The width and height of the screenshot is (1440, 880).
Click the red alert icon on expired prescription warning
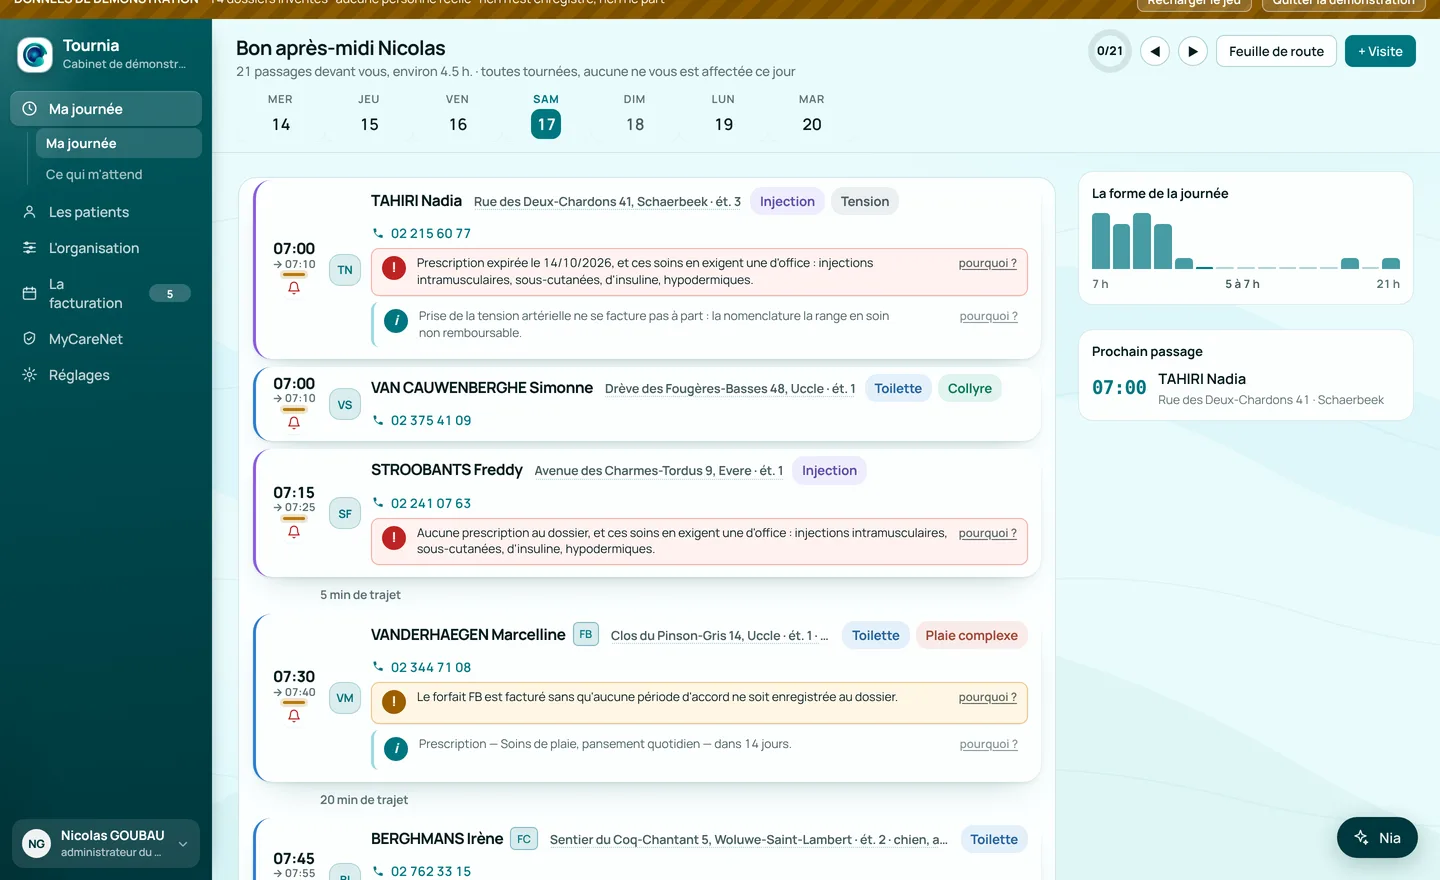pyautogui.click(x=394, y=268)
